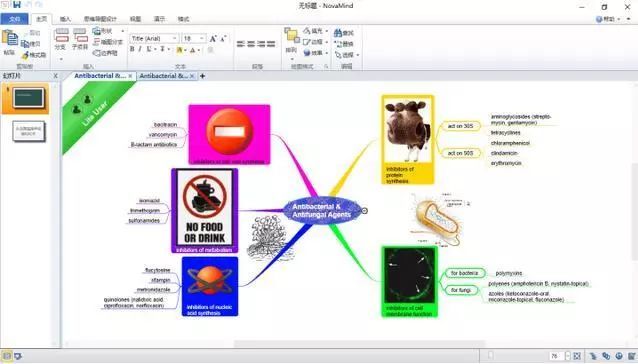Click the fit-to-window icon beside zoom value

coord(577,356)
